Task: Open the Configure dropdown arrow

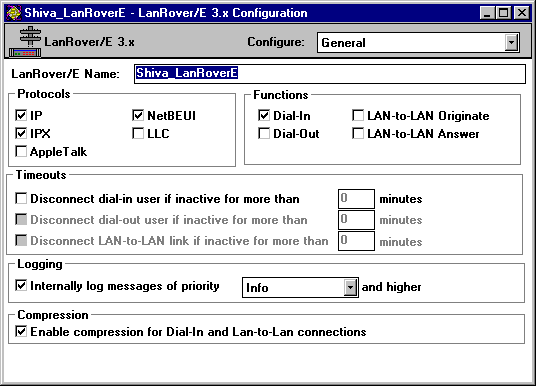Action: (511, 43)
